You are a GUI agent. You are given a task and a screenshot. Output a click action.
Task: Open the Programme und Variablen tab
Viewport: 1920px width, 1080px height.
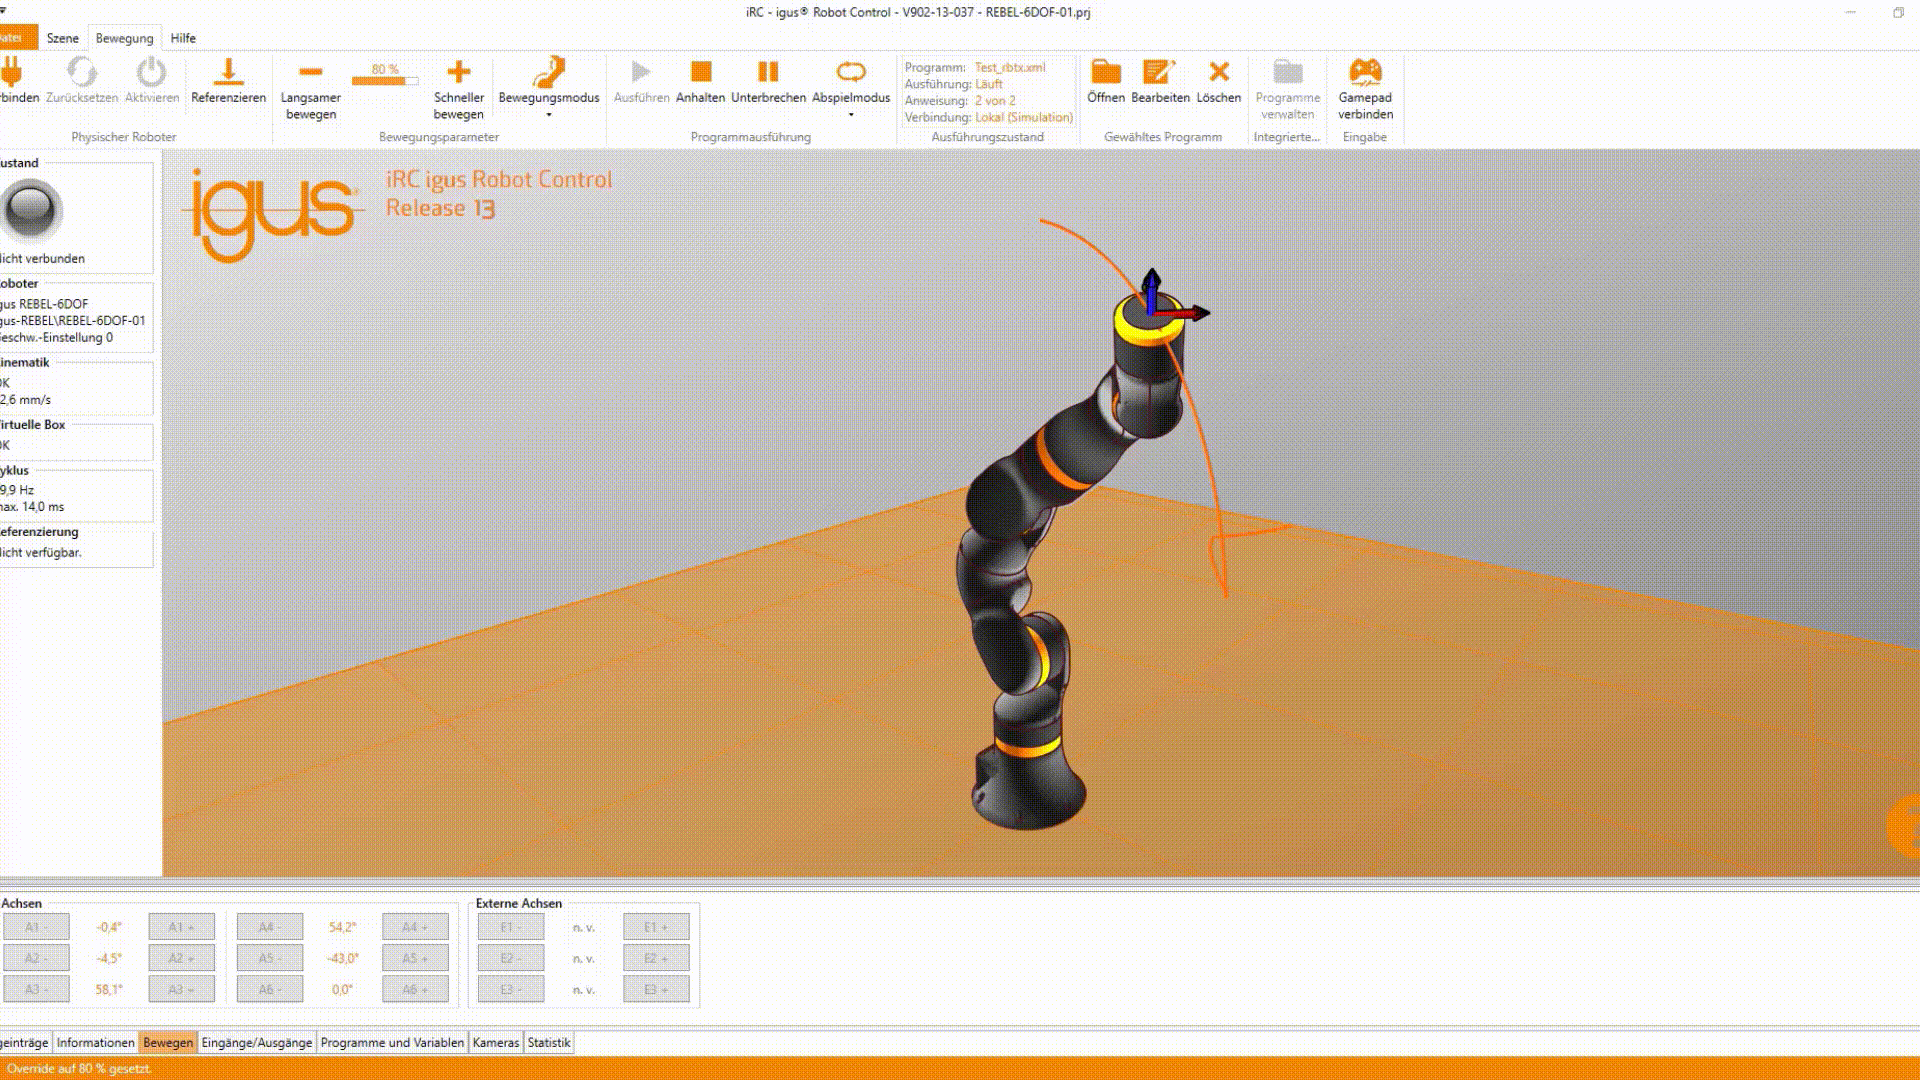(x=392, y=1042)
